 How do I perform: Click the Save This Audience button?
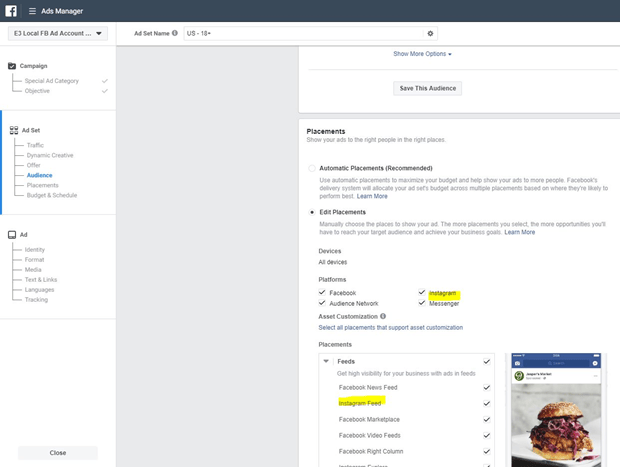(x=427, y=88)
